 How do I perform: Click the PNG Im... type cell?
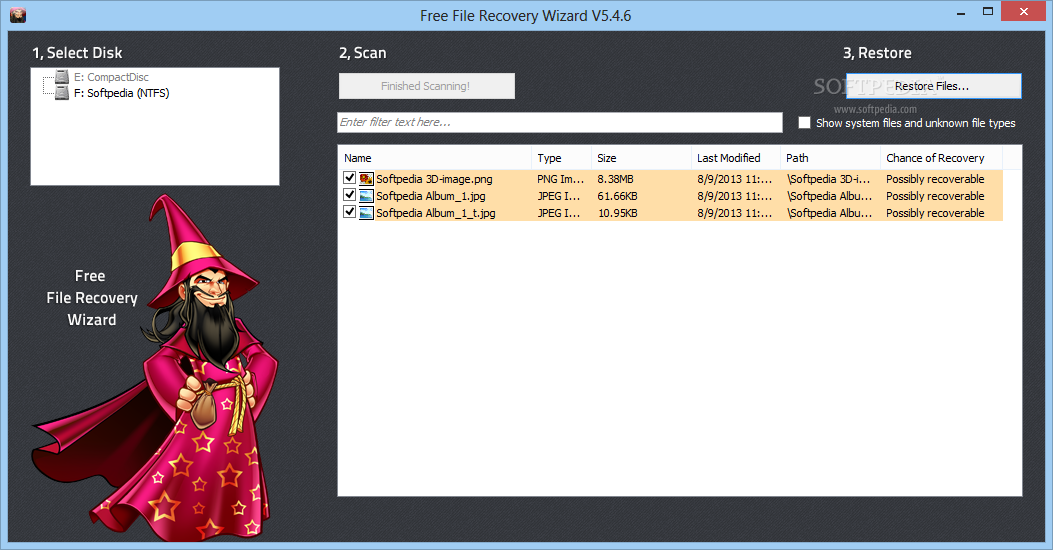tap(560, 179)
